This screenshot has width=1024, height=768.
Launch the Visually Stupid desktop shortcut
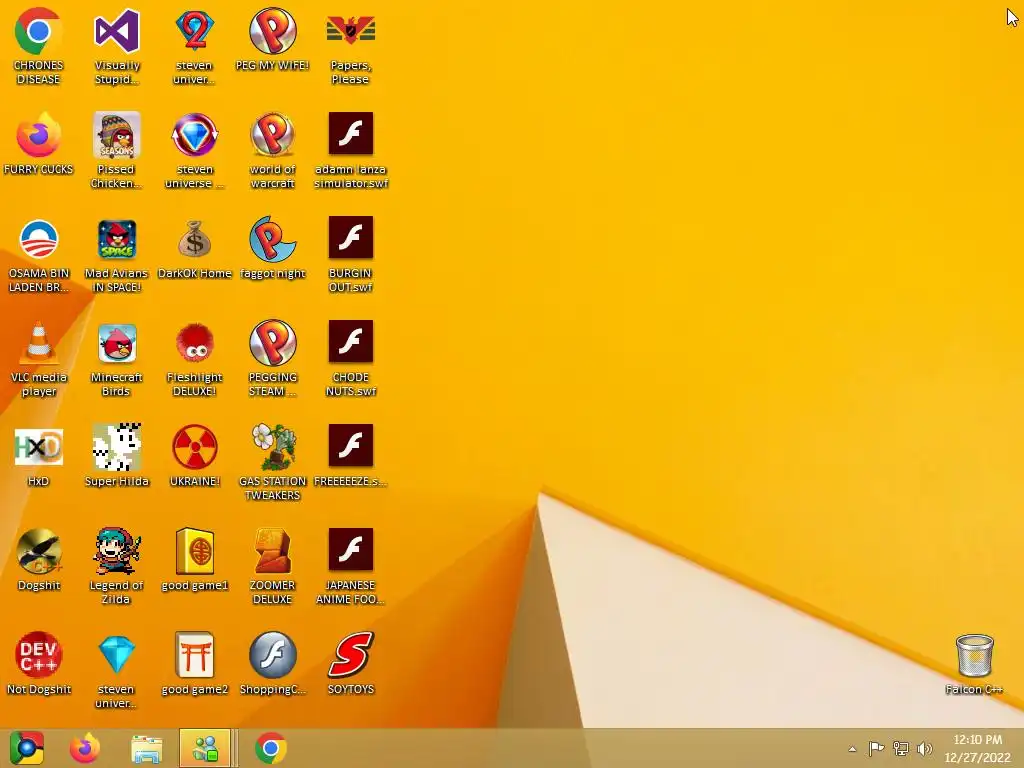tap(116, 46)
